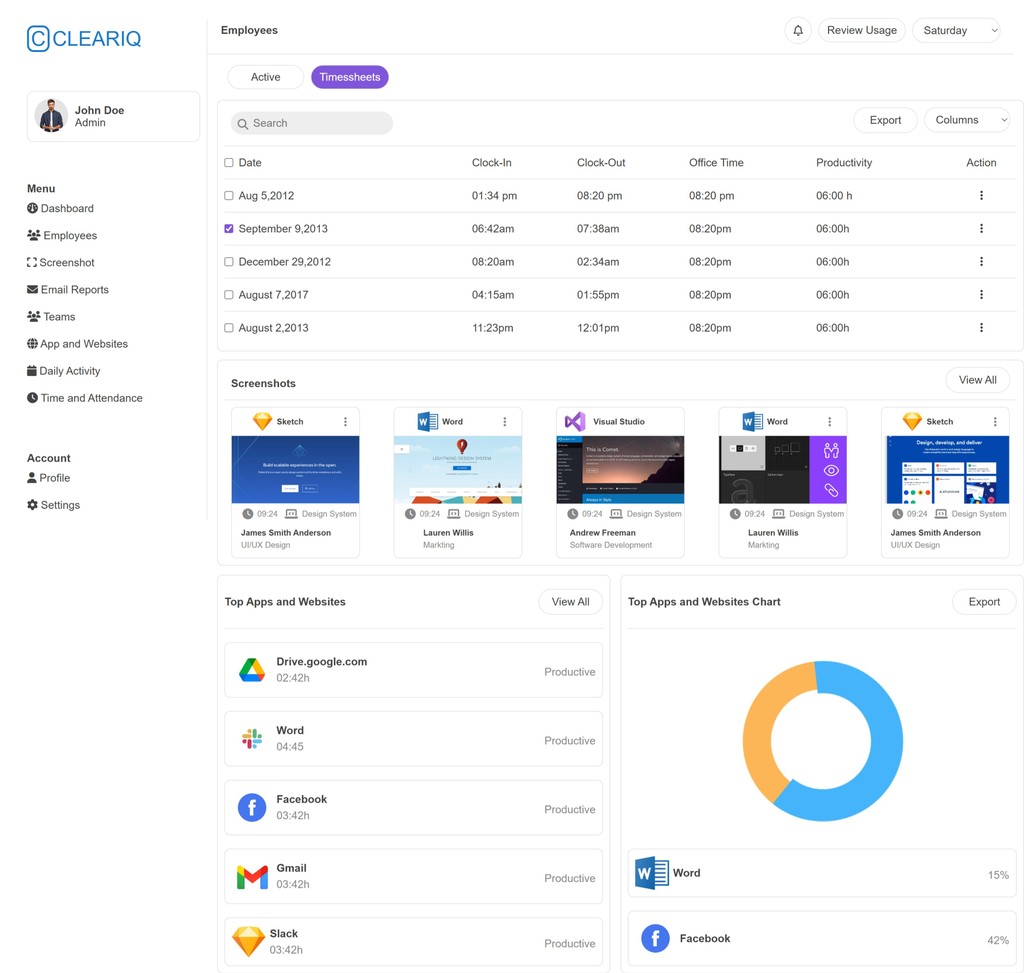This screenshot has width=1024, height=973.
Task: Click Facebook icon in chart legend
Action: pos(655,938)
